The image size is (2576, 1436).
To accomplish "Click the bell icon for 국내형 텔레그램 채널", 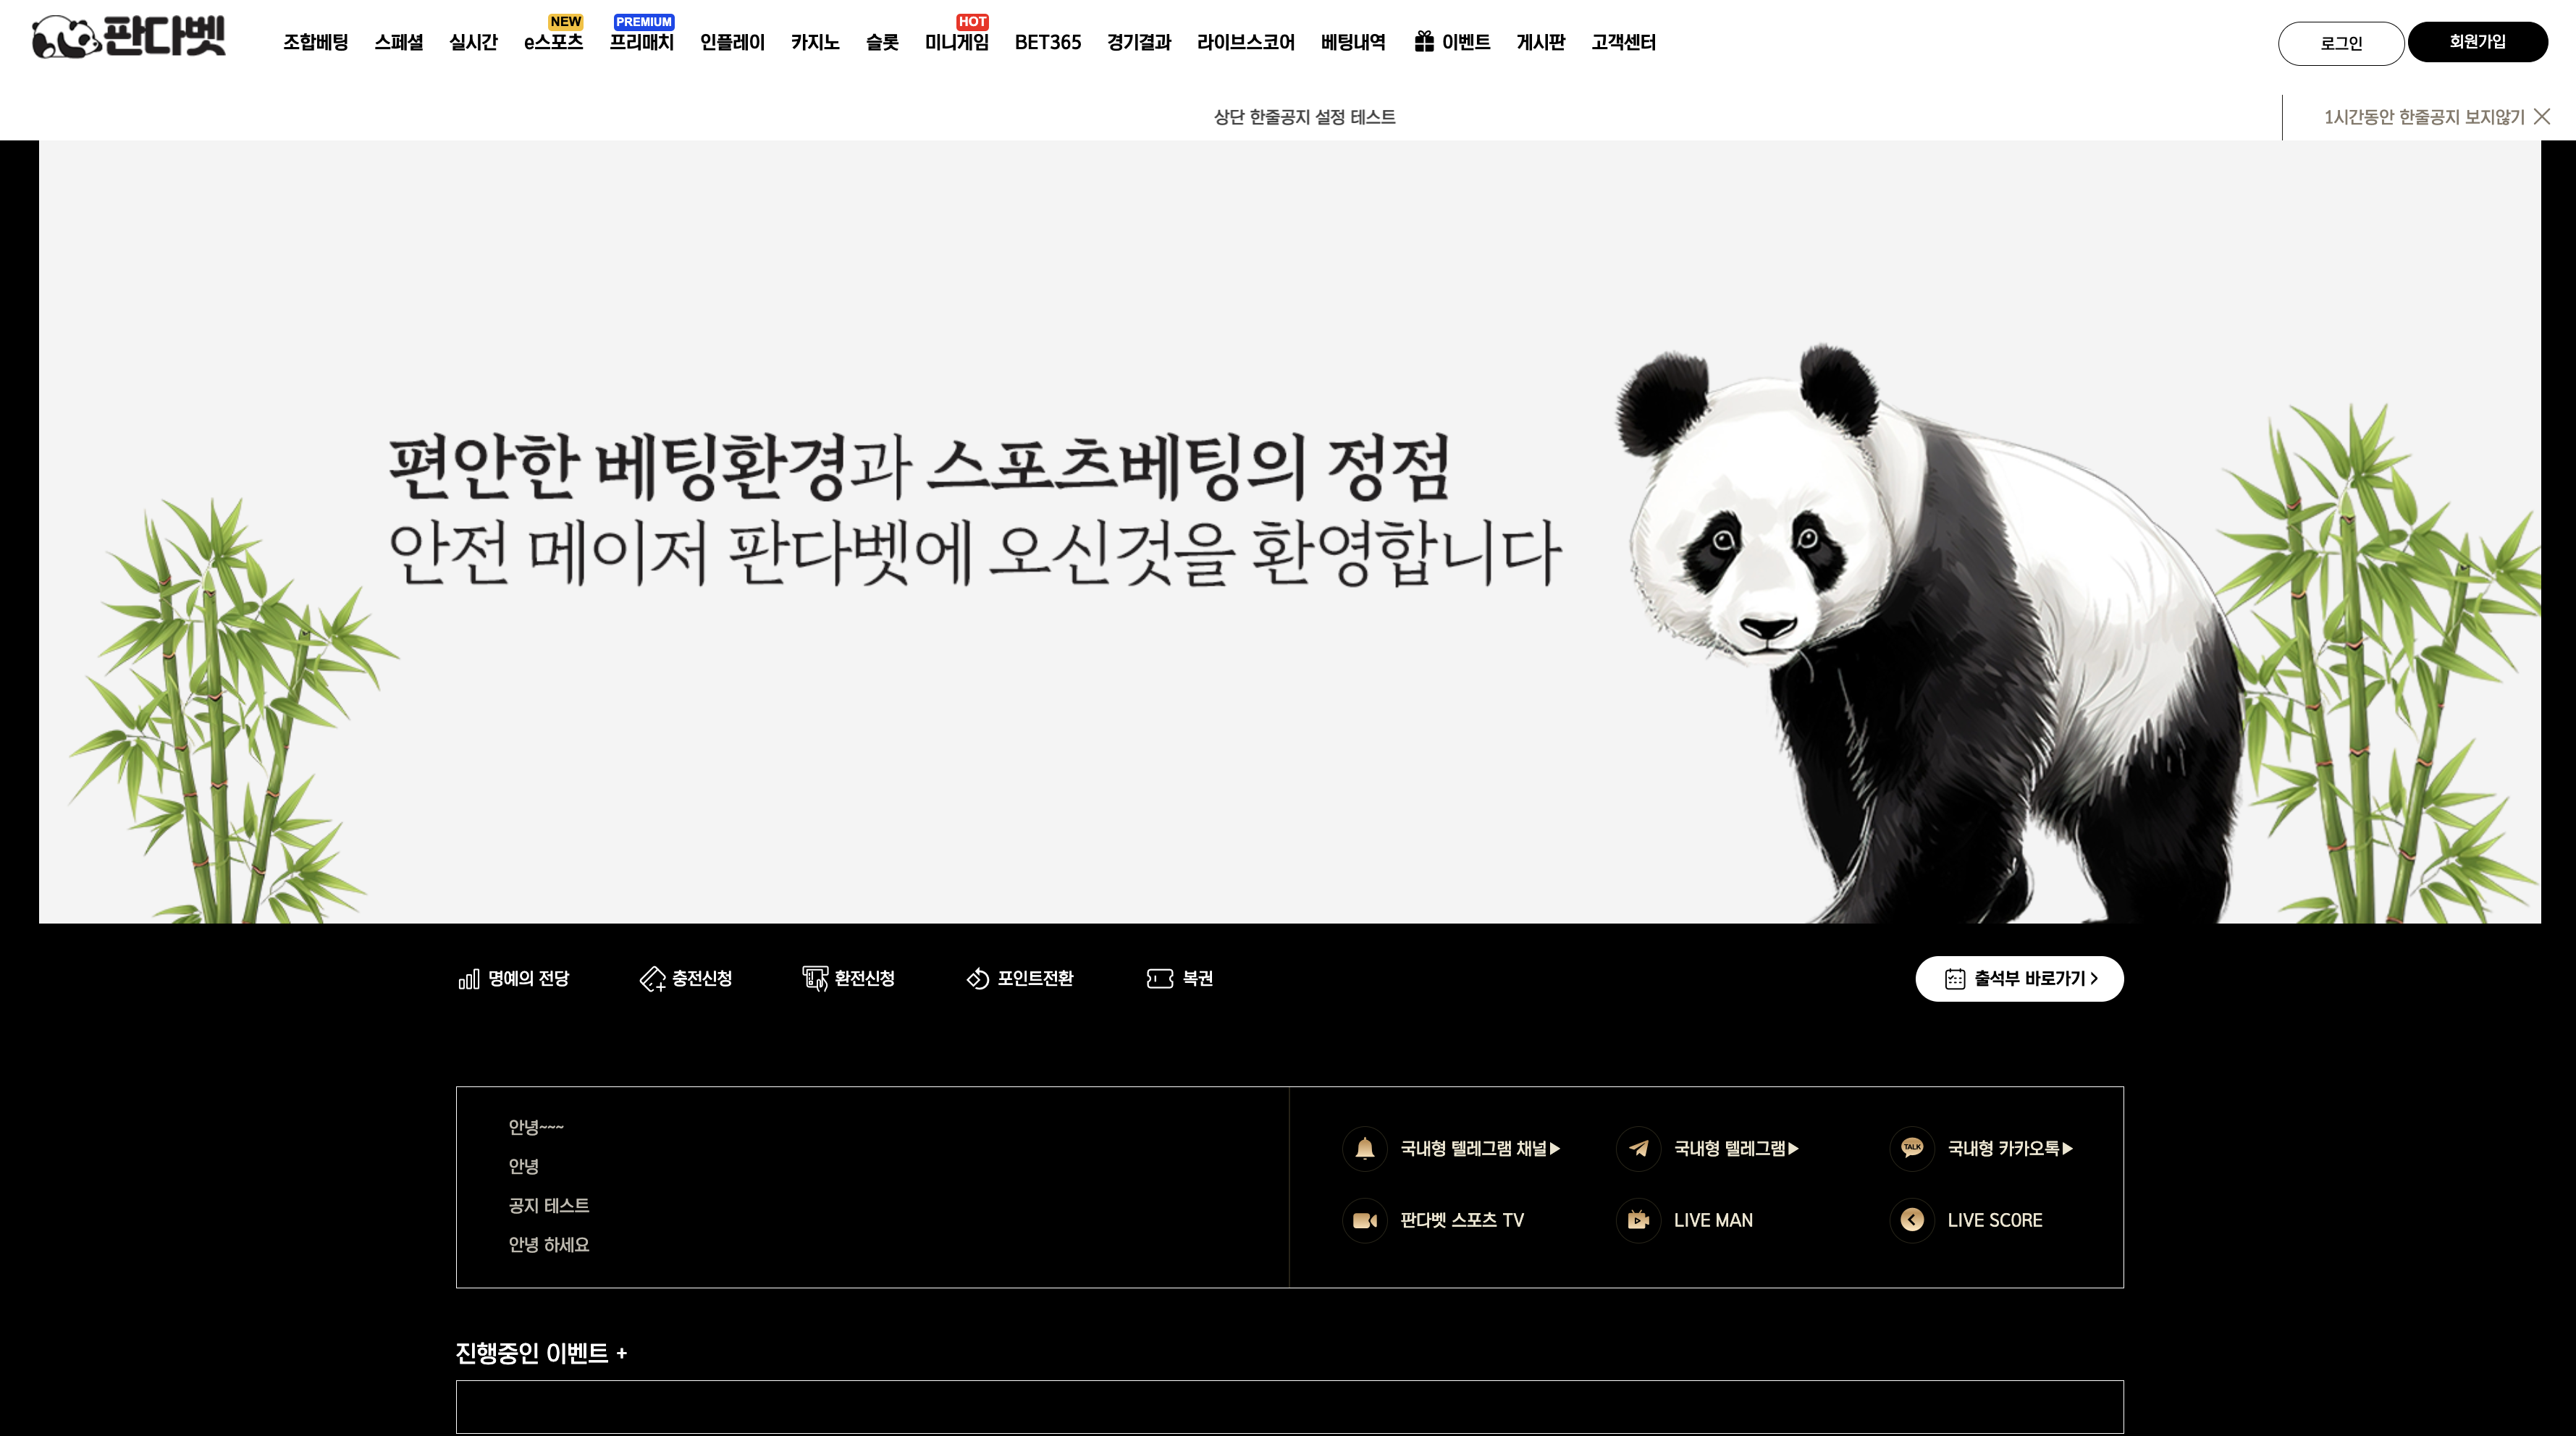I will point(1364,1148).
